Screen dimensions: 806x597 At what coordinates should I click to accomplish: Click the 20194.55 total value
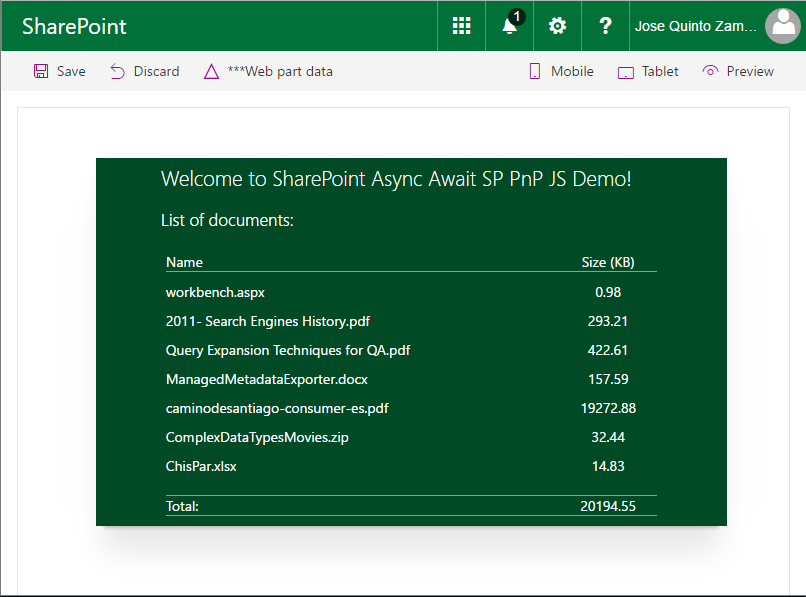click(608, 506)
